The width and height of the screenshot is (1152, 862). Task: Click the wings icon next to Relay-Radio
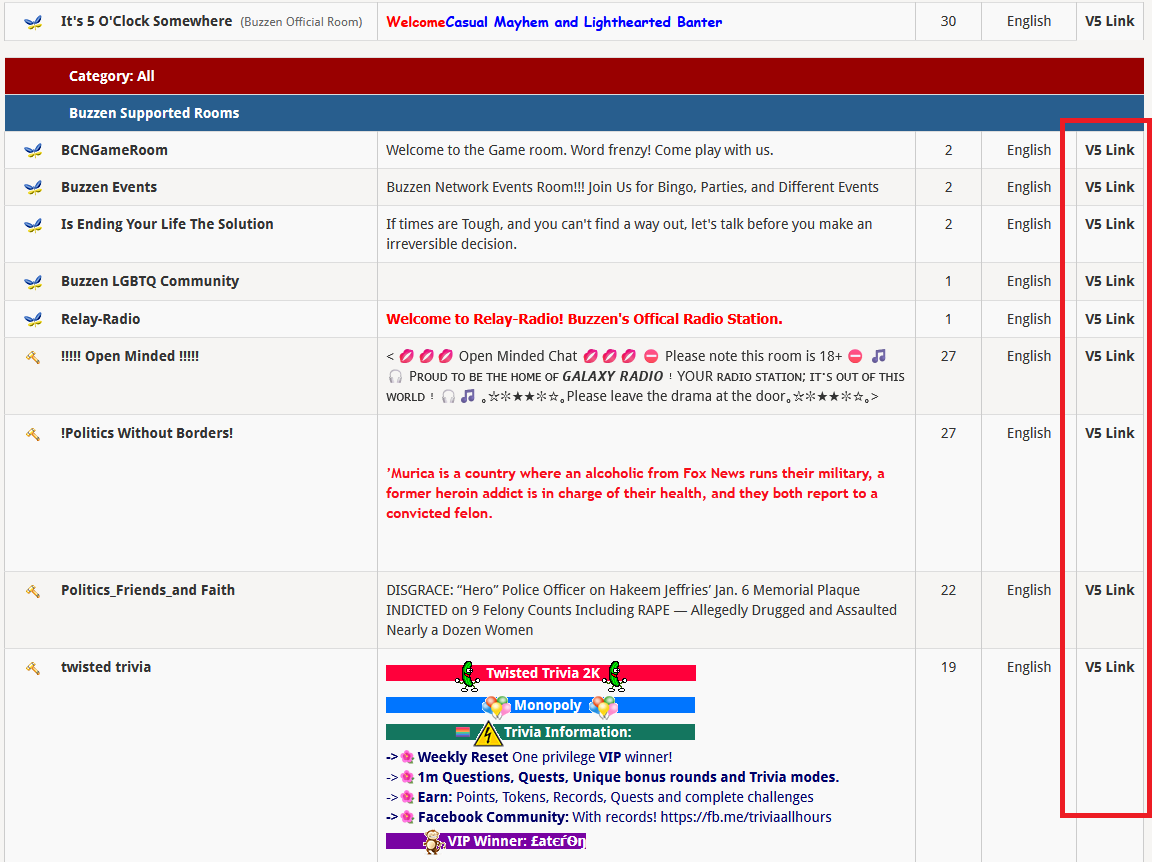(x=33, y=319)
